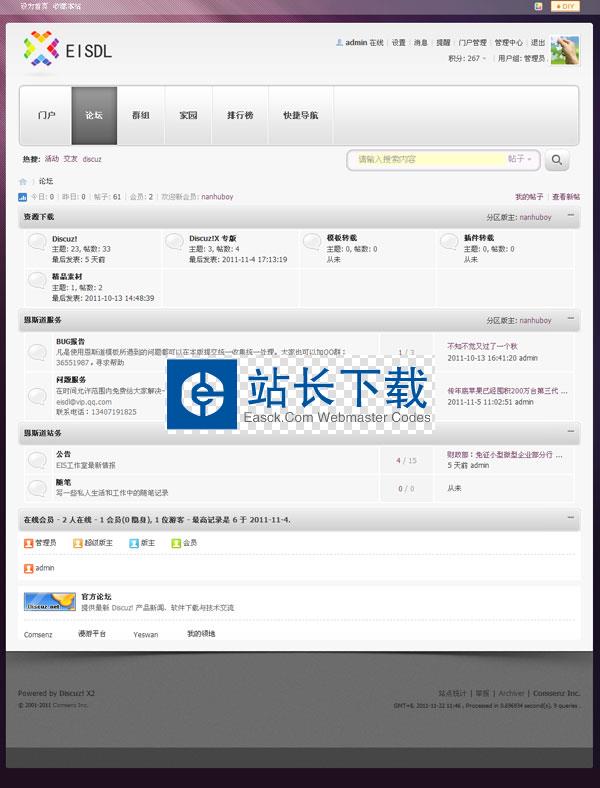This screenshot has height=788, width=600.
Task: Focus the search content input field
Action: 430,159
